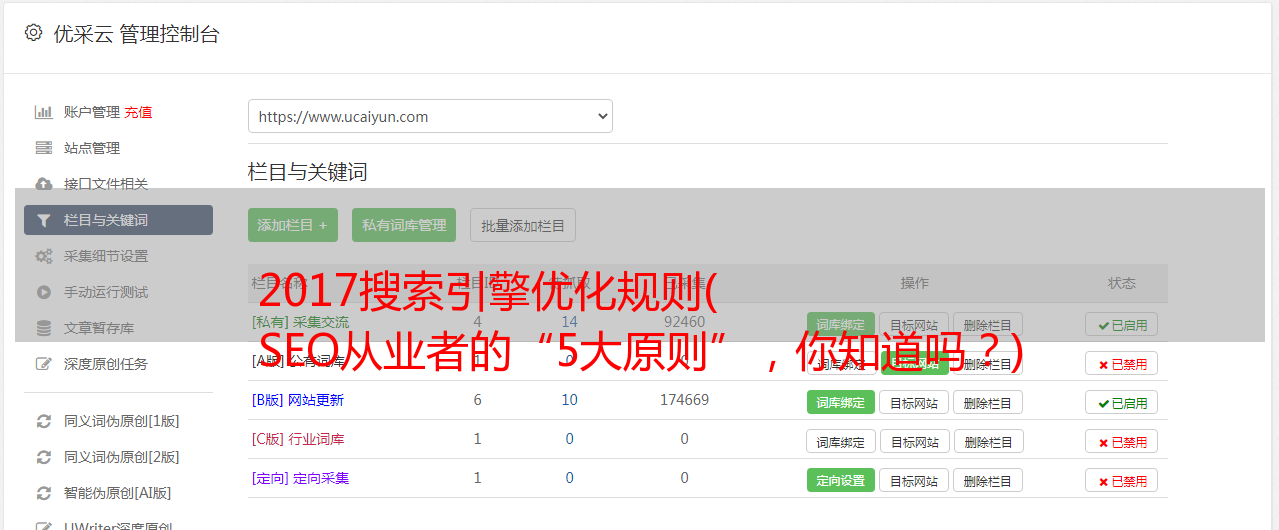Expand the https://www.ucaiyun.com site dropdown
The image size is (1279, 530).
pyautogui.click(x=430, y=116)
